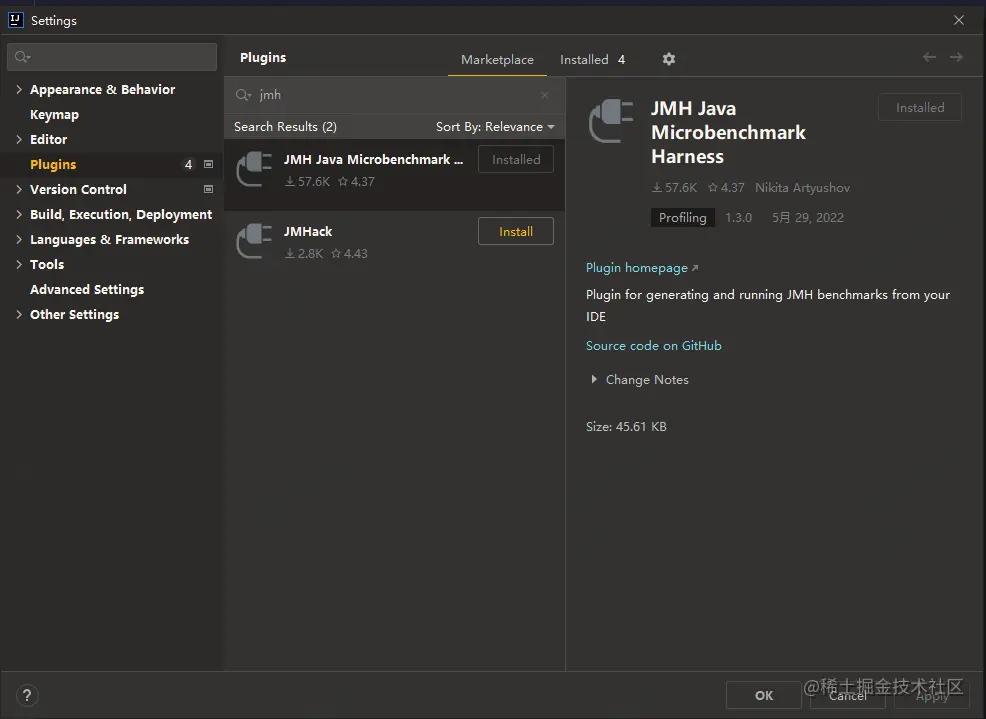The width and height of the screenshot is (986, 719).
Task: Expand the Tools section
Action: pos(19,264)
